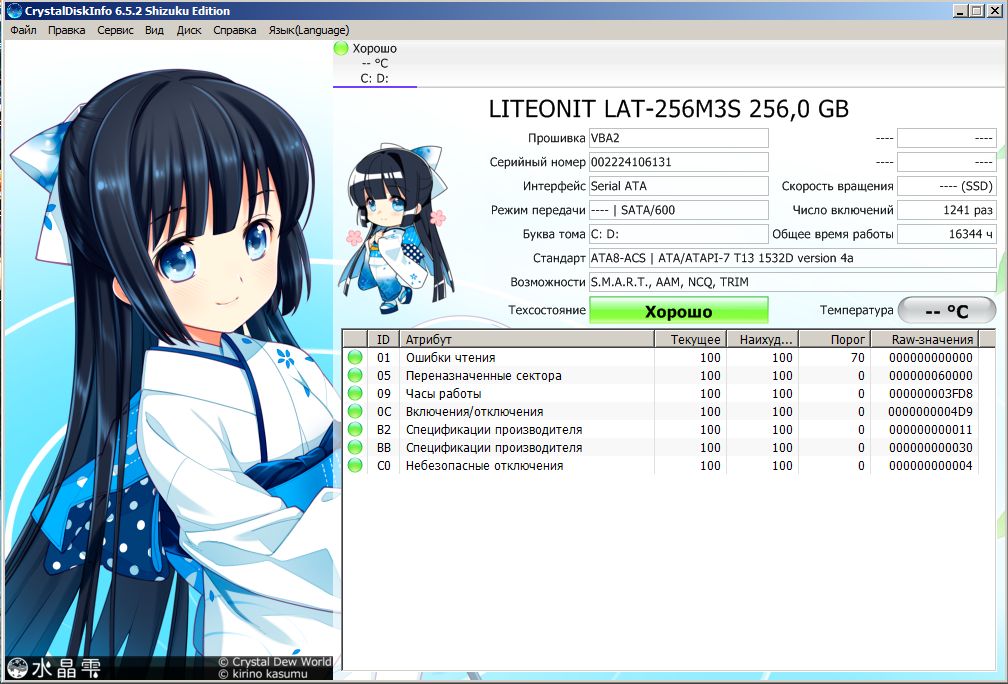
Task: Click raw value 000000000030
Action: point(931,447)
